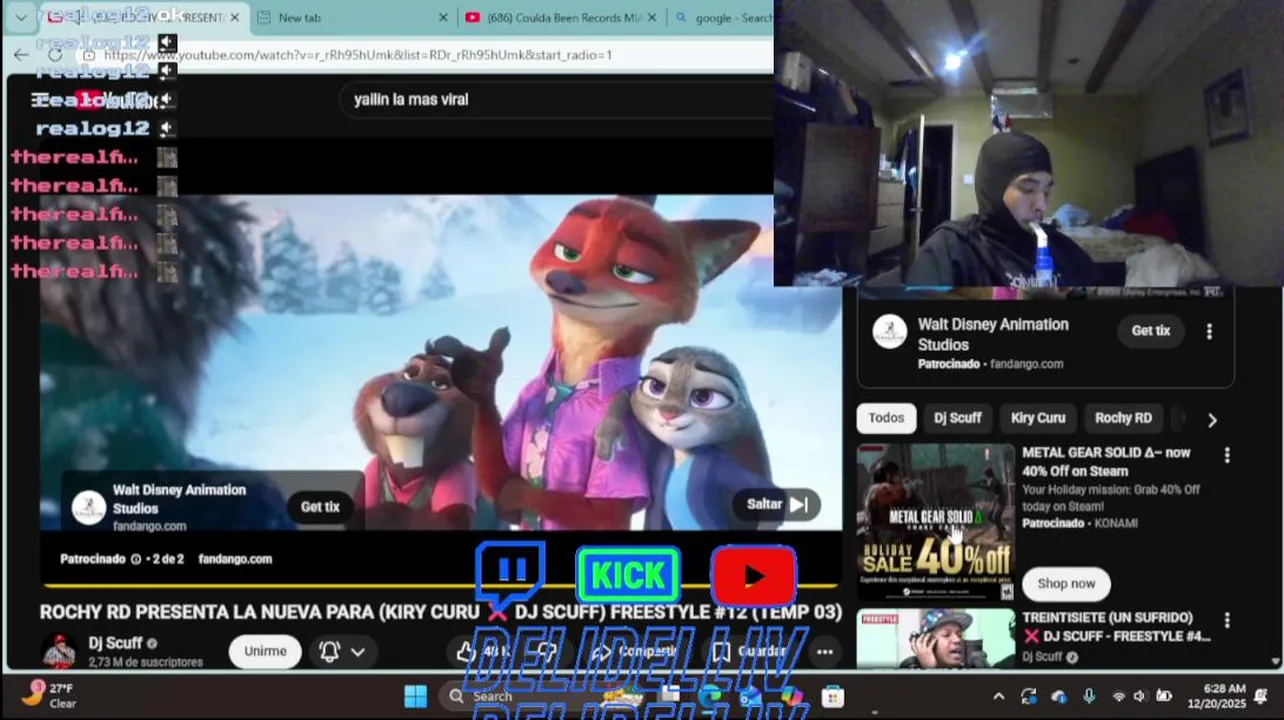
Task: View site information icon beside the URL
Action: 89,55
